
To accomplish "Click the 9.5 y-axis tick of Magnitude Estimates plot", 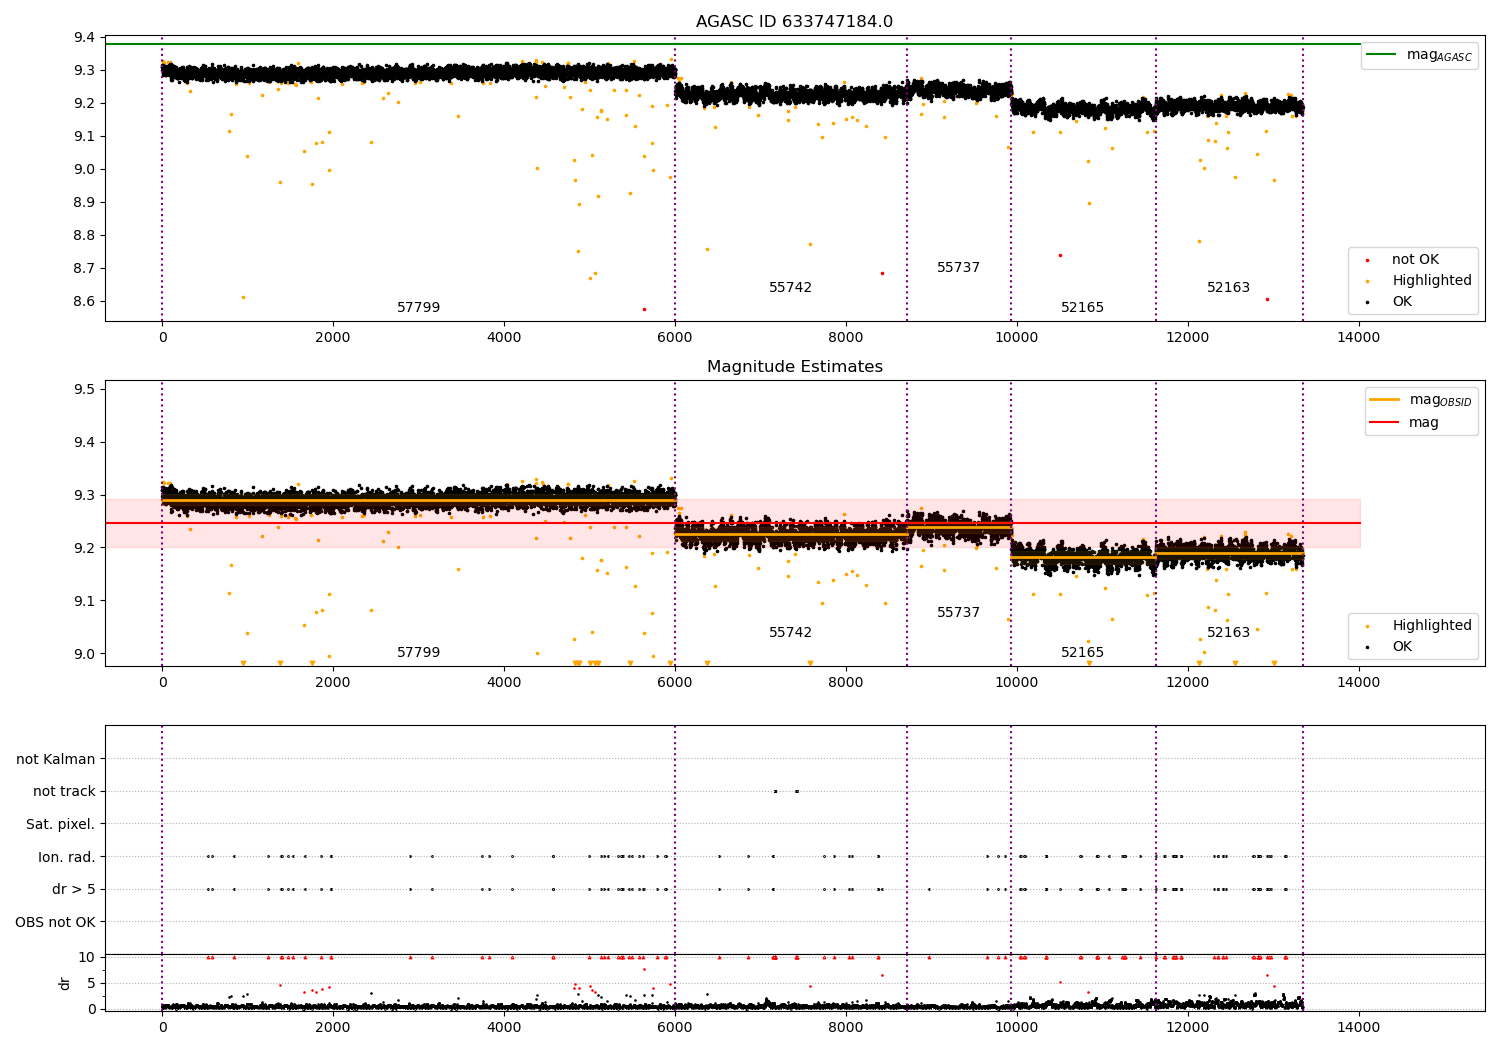I will tap(85, 389).
